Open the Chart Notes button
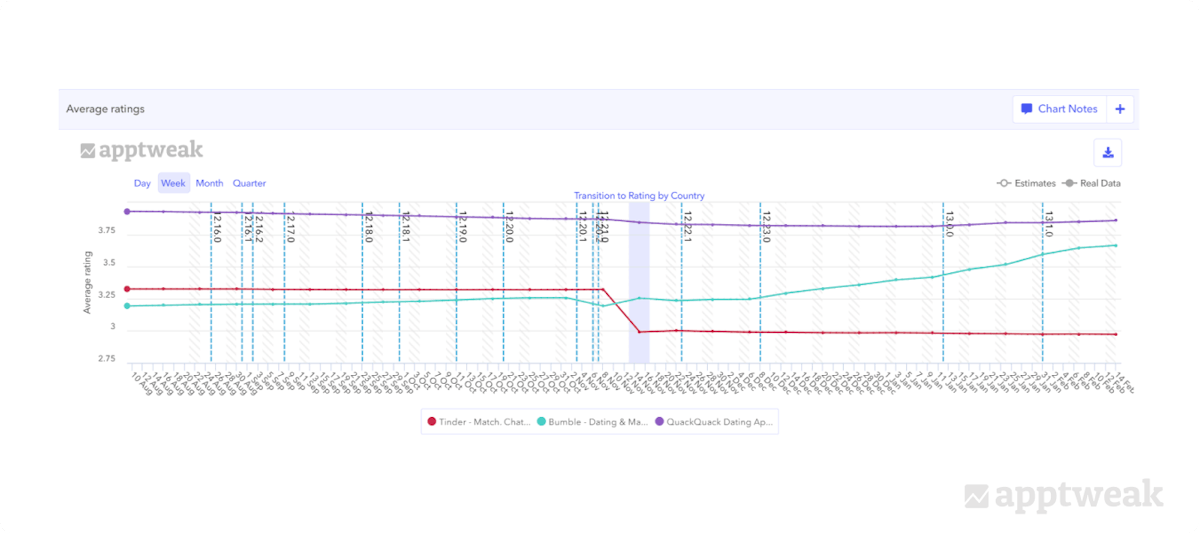This screenshot has width=1200, height=534. click(x=1058, y=109)
